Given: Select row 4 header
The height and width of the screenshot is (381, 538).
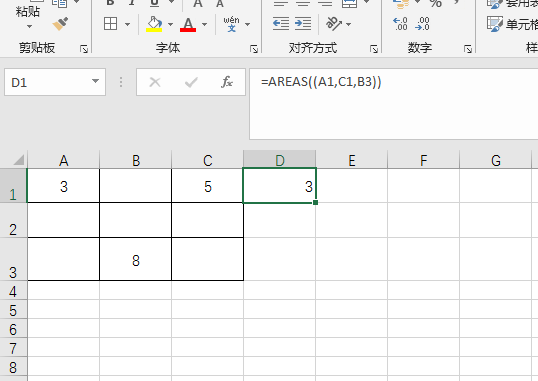Looking at the screenshot, I should (x=13, y=290).
